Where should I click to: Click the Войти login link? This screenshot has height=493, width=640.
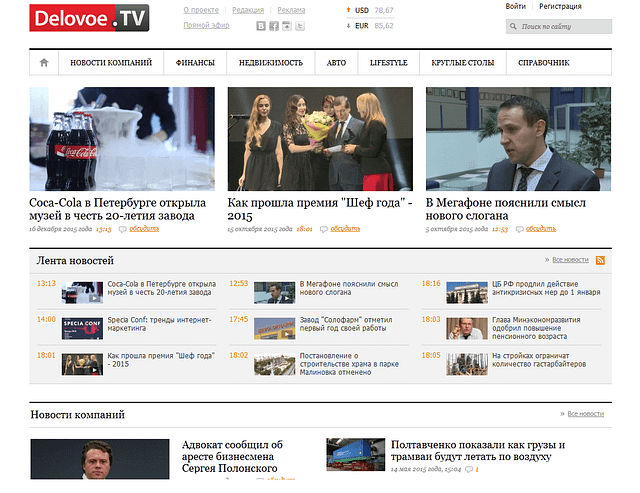coord(516,7)
